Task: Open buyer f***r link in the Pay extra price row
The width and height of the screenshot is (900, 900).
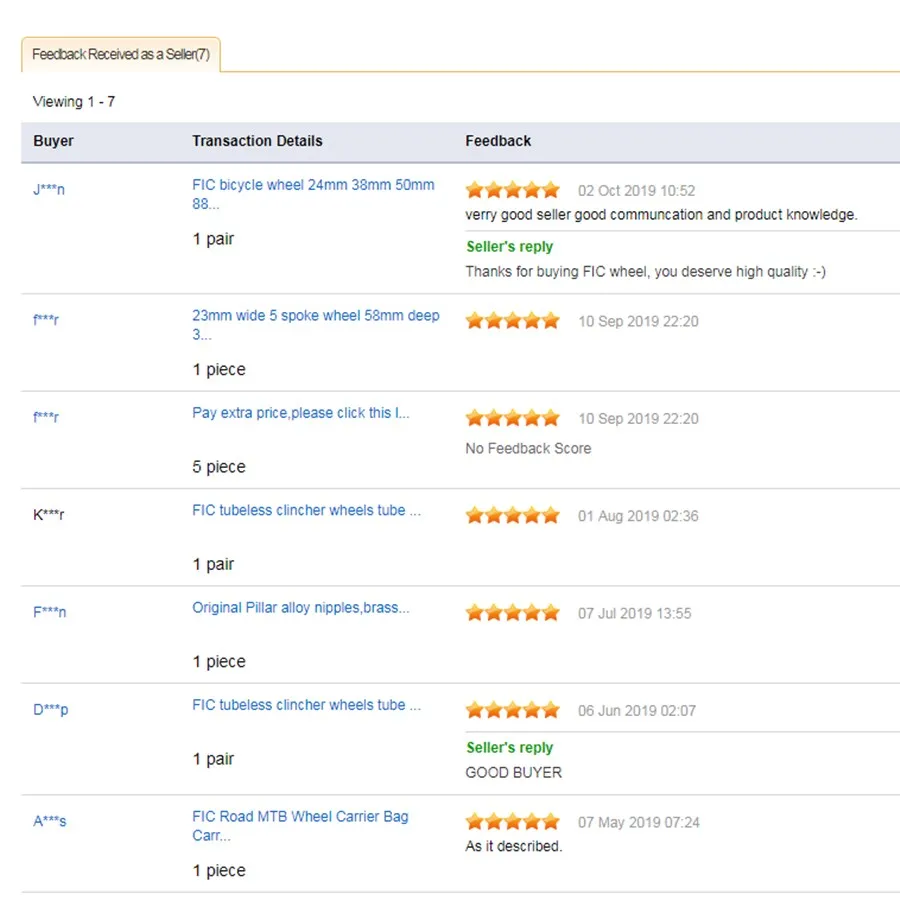Action: tap(46, 417)
